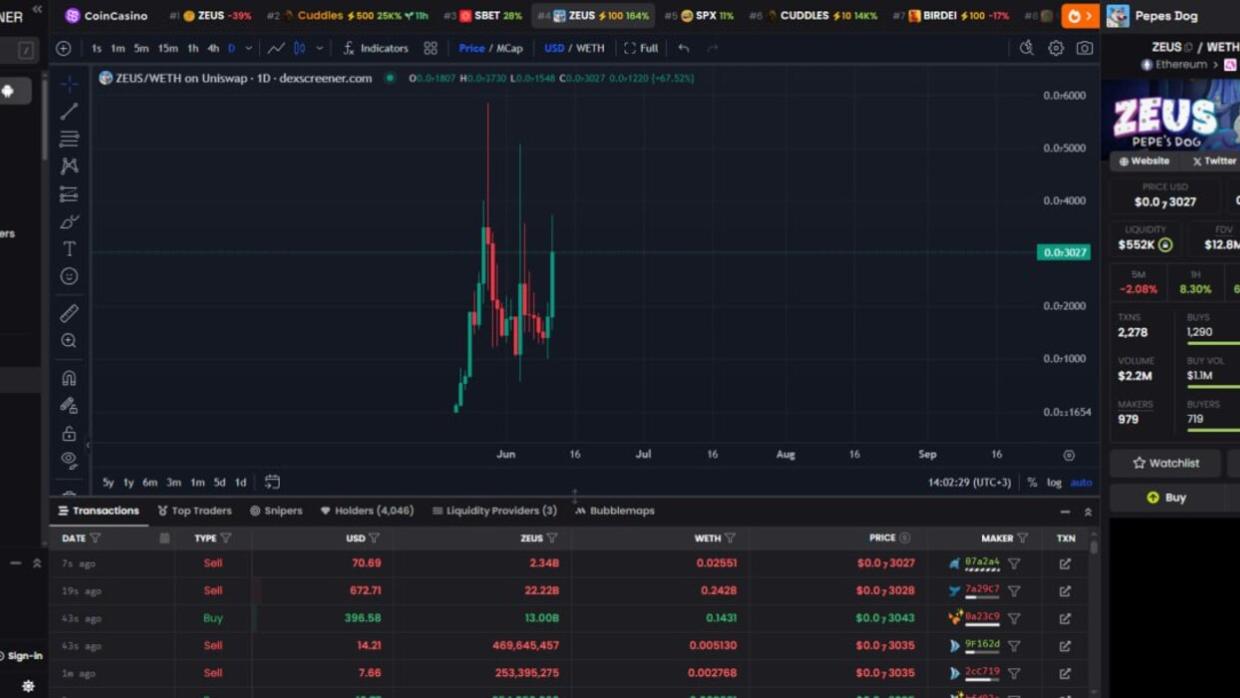Open maker address 7a29c7

981,590
